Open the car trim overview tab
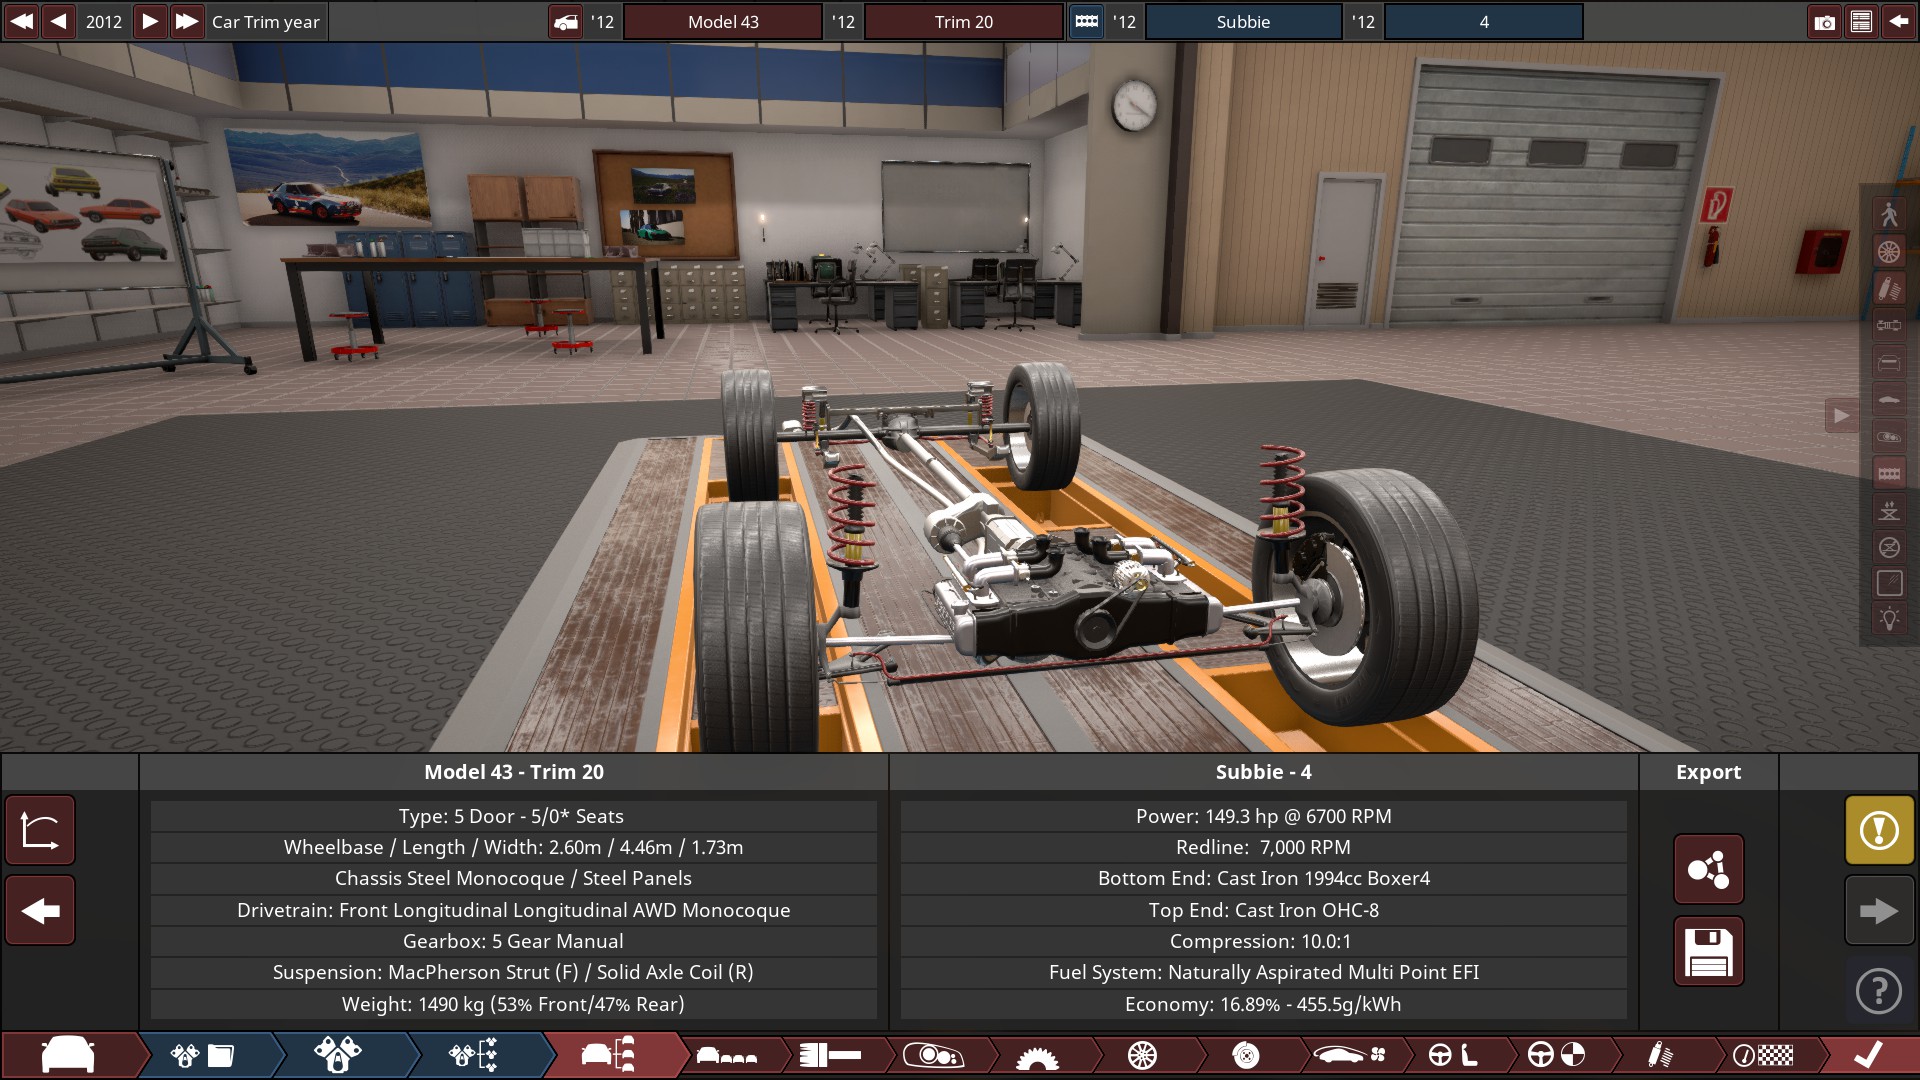Image resolution: width=1920 pixels, height=1080 pixels. tap(610, 1055)
